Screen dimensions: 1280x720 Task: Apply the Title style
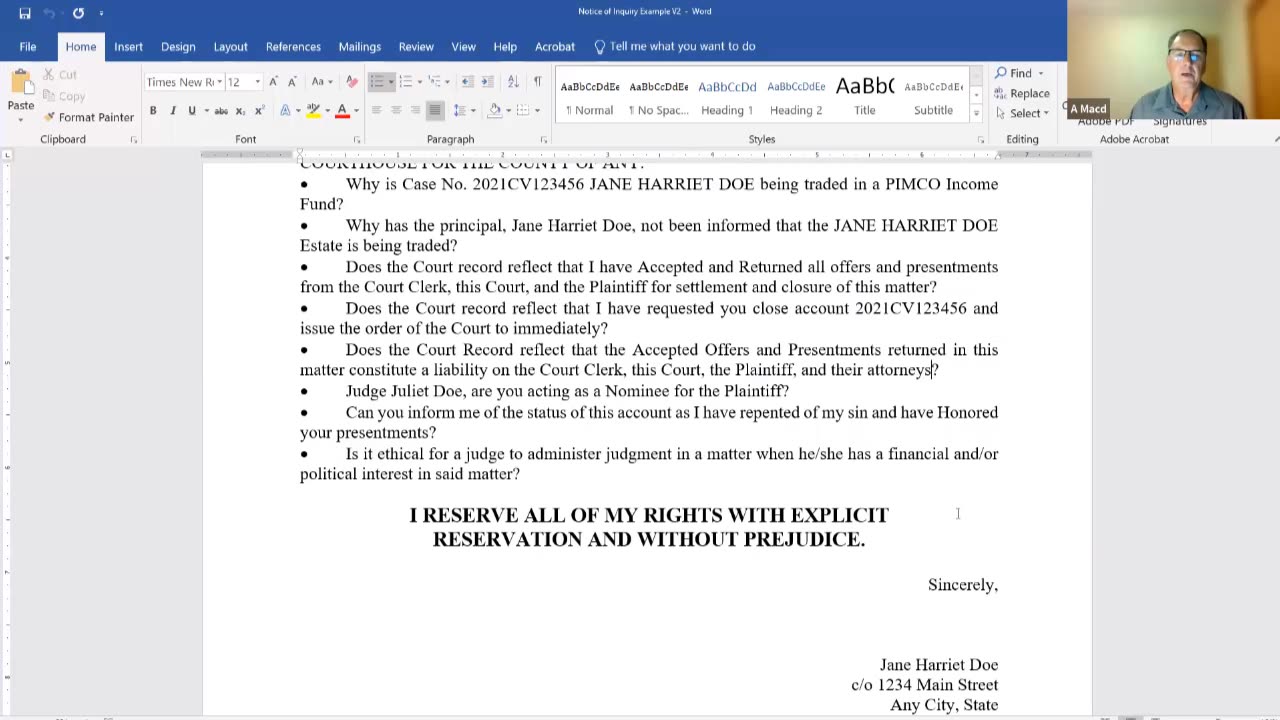(865, 96)
